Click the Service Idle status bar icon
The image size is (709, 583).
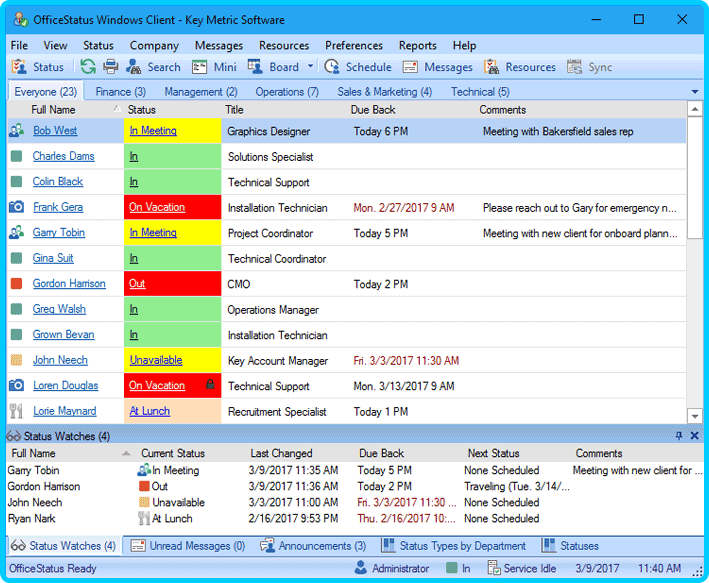pyautogui.click(x=494, y=568)
